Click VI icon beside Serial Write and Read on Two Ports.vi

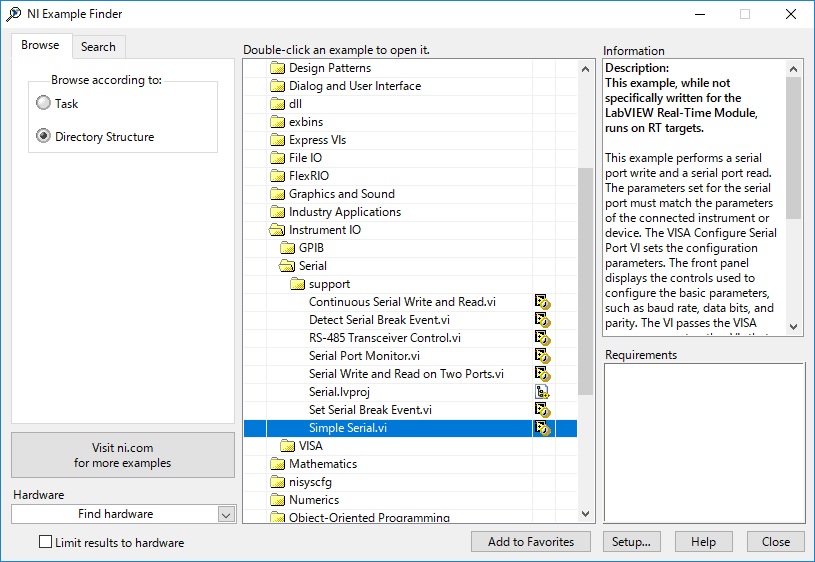543,374
